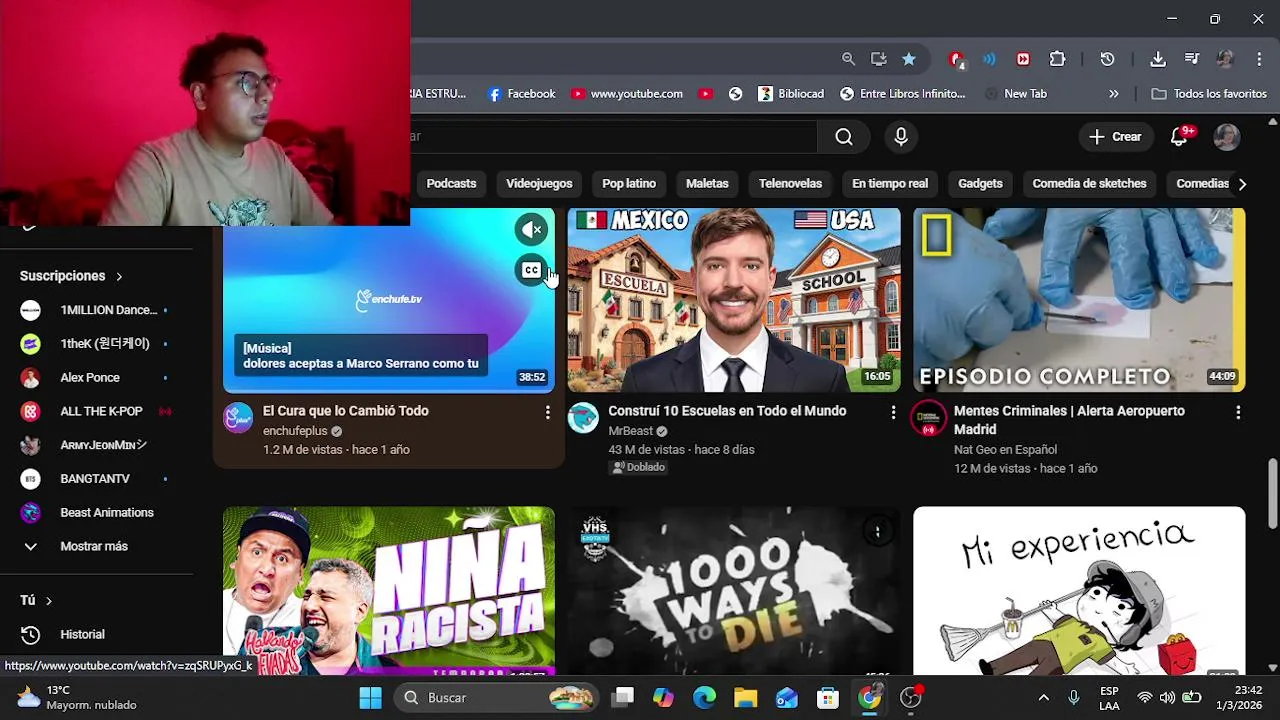Open Facebook bookmark
Viewport: 1280px width, 720px height.
(x=522, y=94)
